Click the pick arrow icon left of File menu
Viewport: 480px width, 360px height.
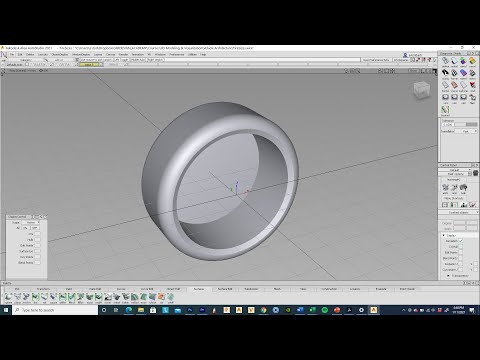coord(4,54)
